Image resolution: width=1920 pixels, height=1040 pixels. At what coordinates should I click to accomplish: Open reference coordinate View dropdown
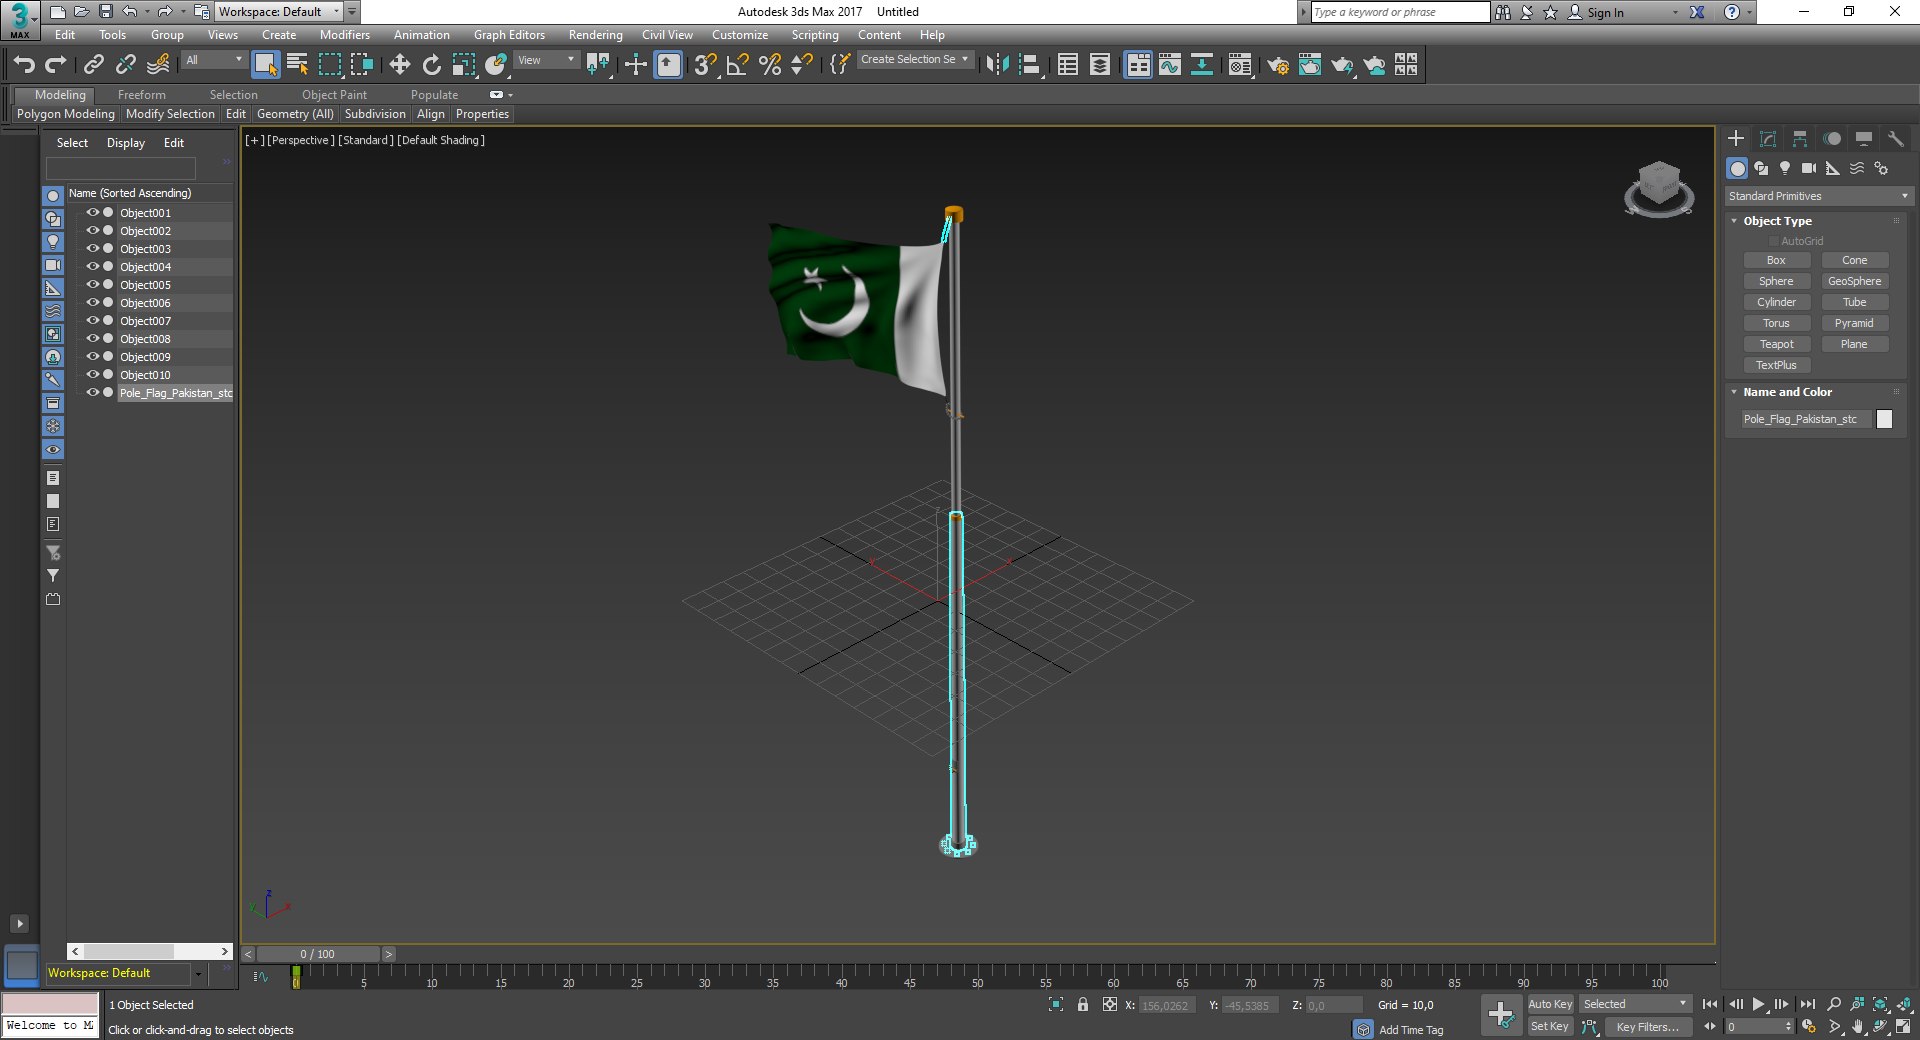click(x=546, y=60)
